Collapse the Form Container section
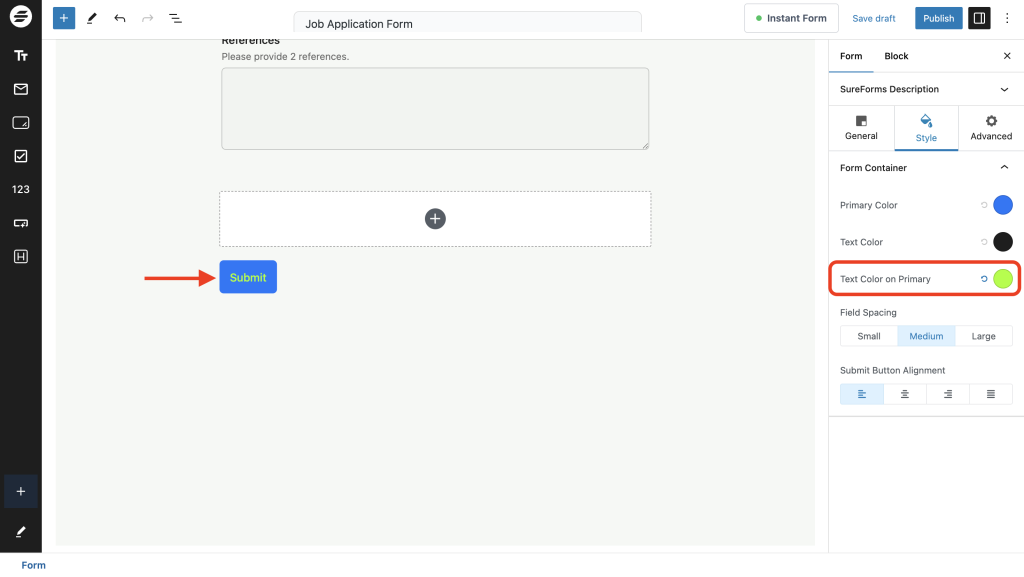 pyautogui.click(x=1004, y=167)
